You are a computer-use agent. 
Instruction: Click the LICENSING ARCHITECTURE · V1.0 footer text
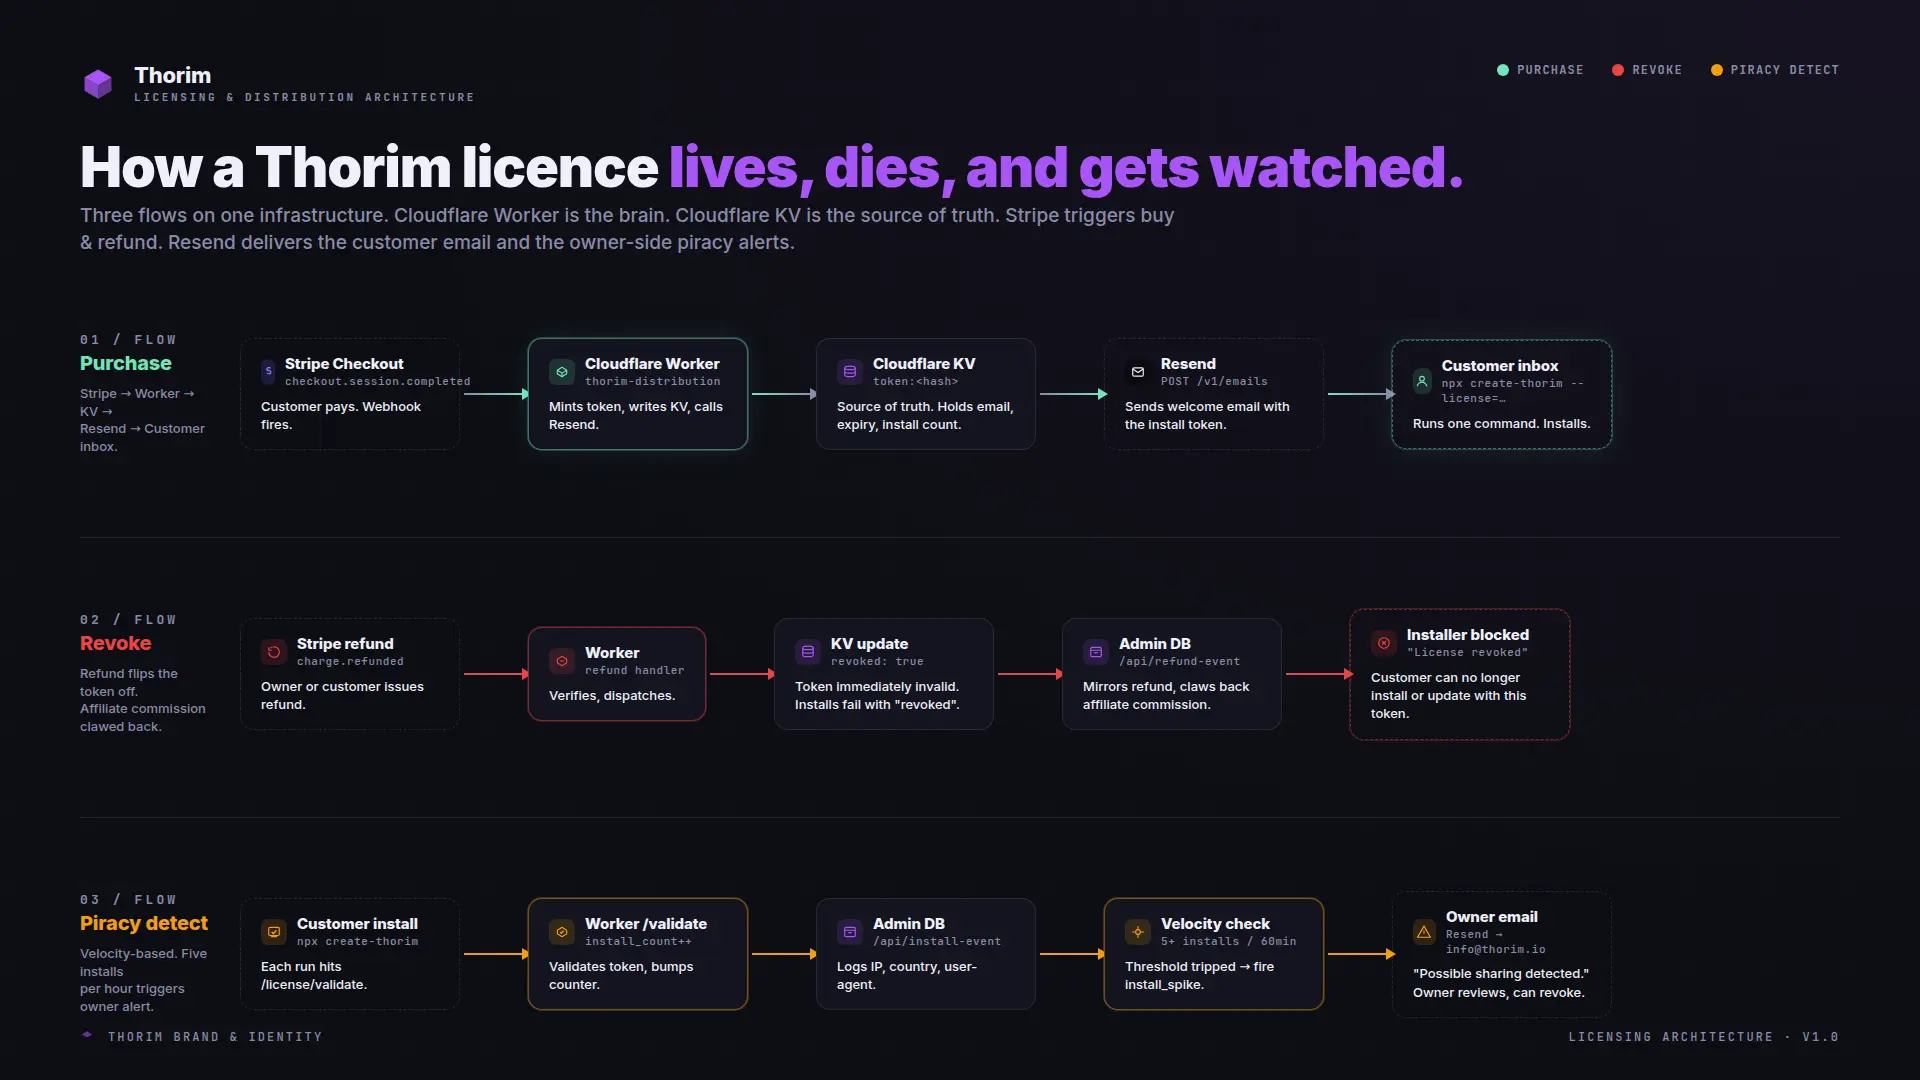[1703, 1037]
